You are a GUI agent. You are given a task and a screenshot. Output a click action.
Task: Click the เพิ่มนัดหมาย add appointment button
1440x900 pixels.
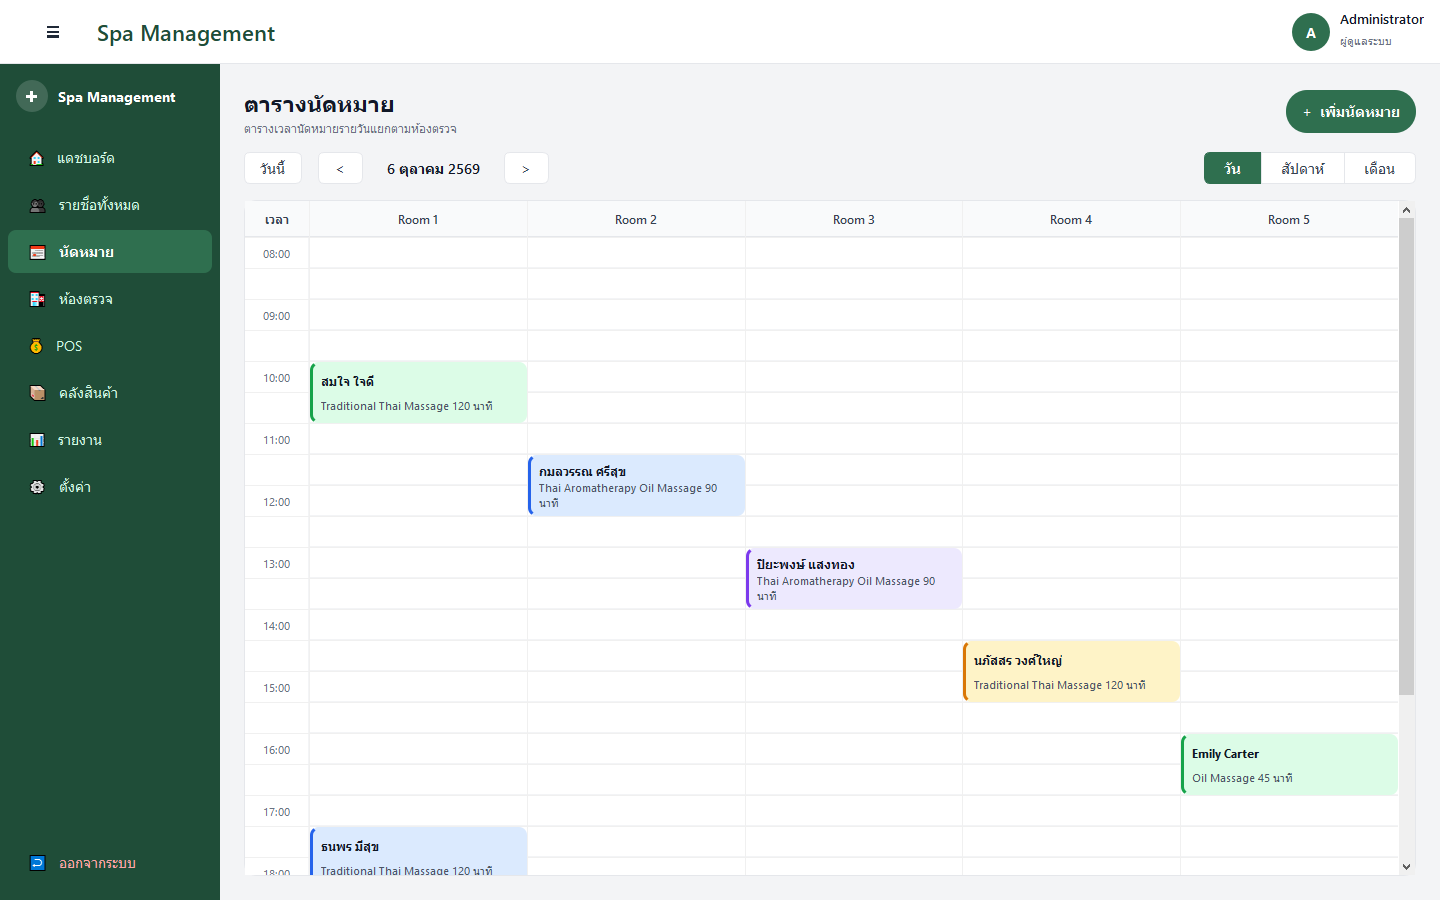click(x=1351, y=112)
